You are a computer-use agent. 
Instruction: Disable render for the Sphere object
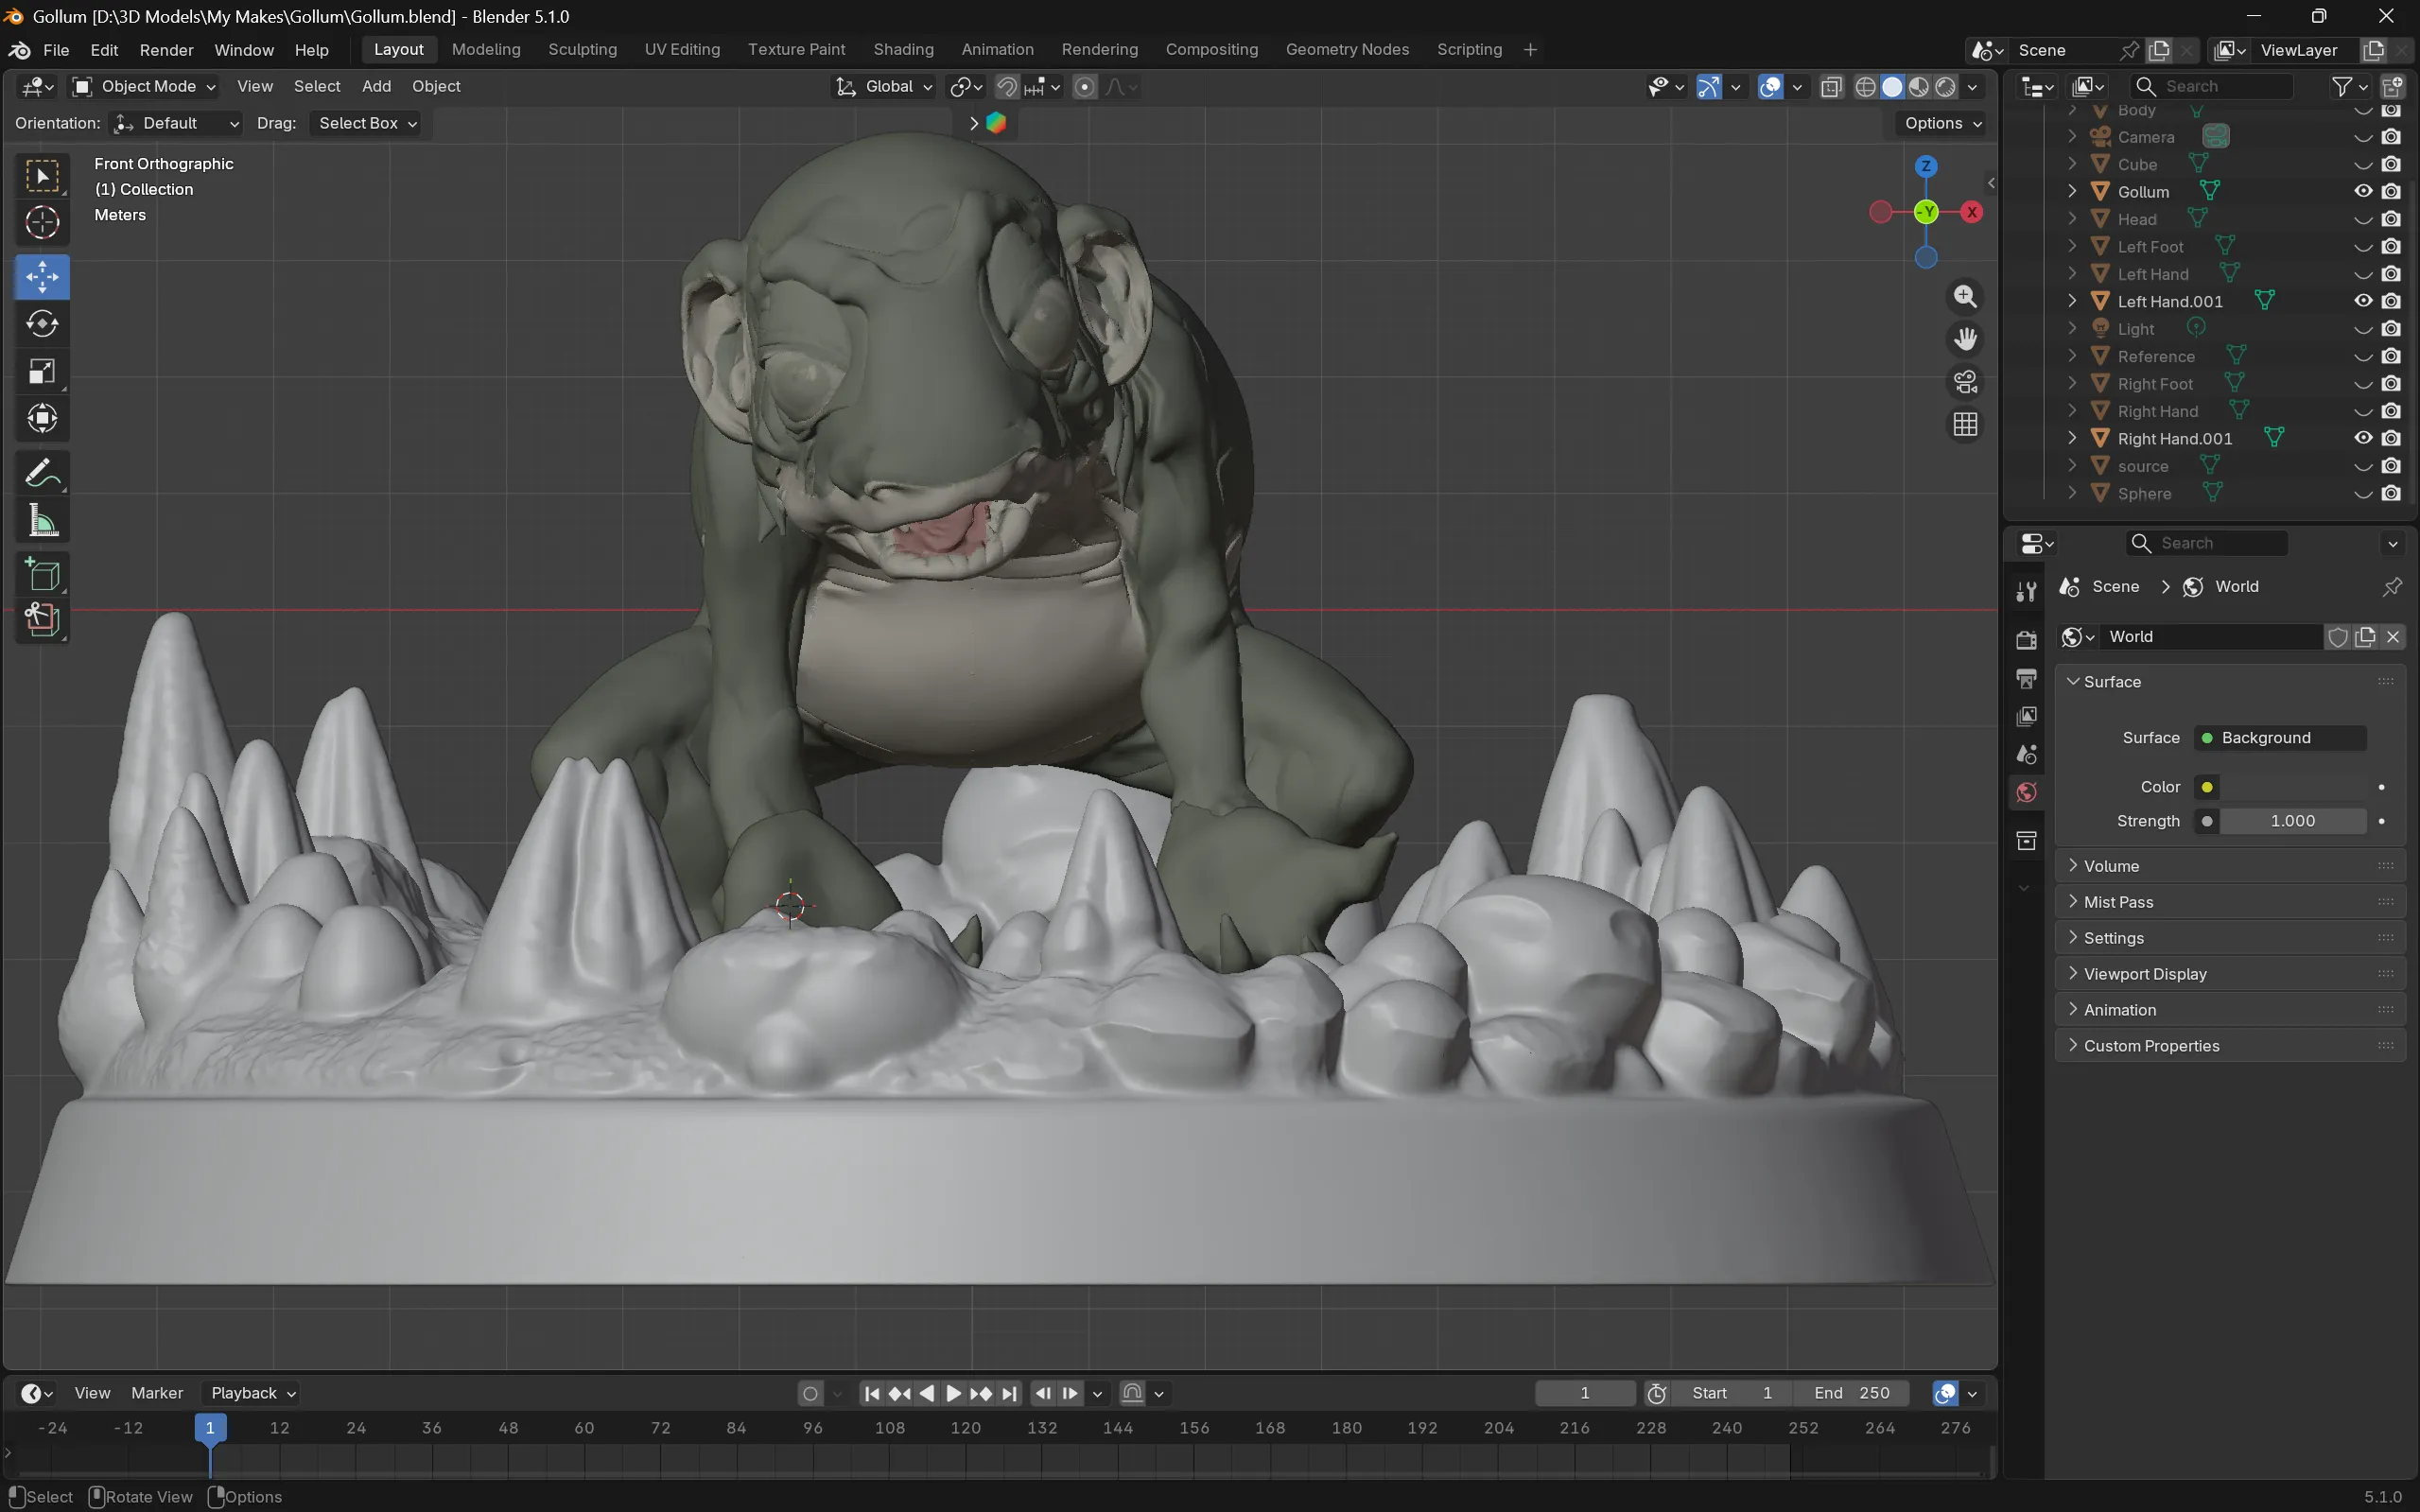click(x=2391, y=493)
